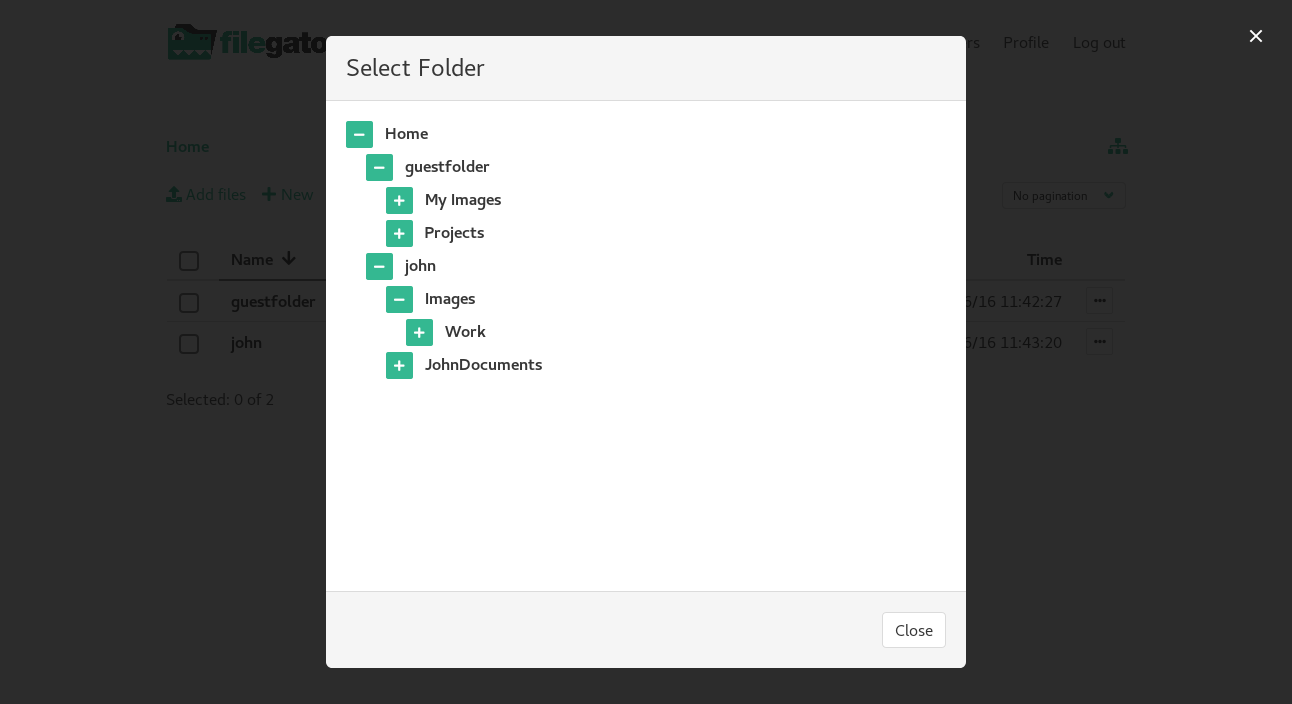1292x704 pixels.
Task: Click the plus icon beside New
Action: click(268, 194)
